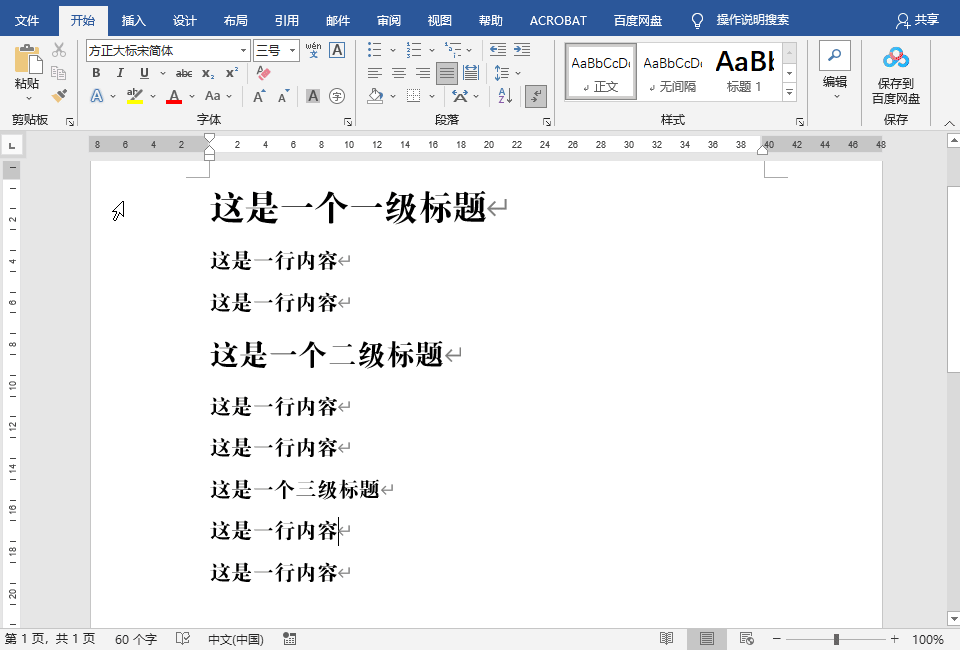The width and height of the screenshot is (960, 650).
Task: Open the font name dropdown
Action: tap(243, 50)
